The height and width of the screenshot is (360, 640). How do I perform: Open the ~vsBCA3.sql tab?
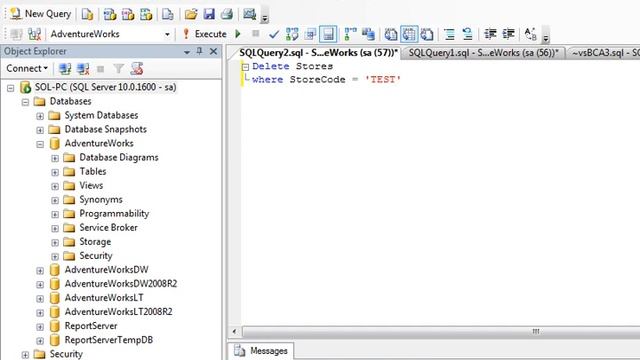coord(603,53)
